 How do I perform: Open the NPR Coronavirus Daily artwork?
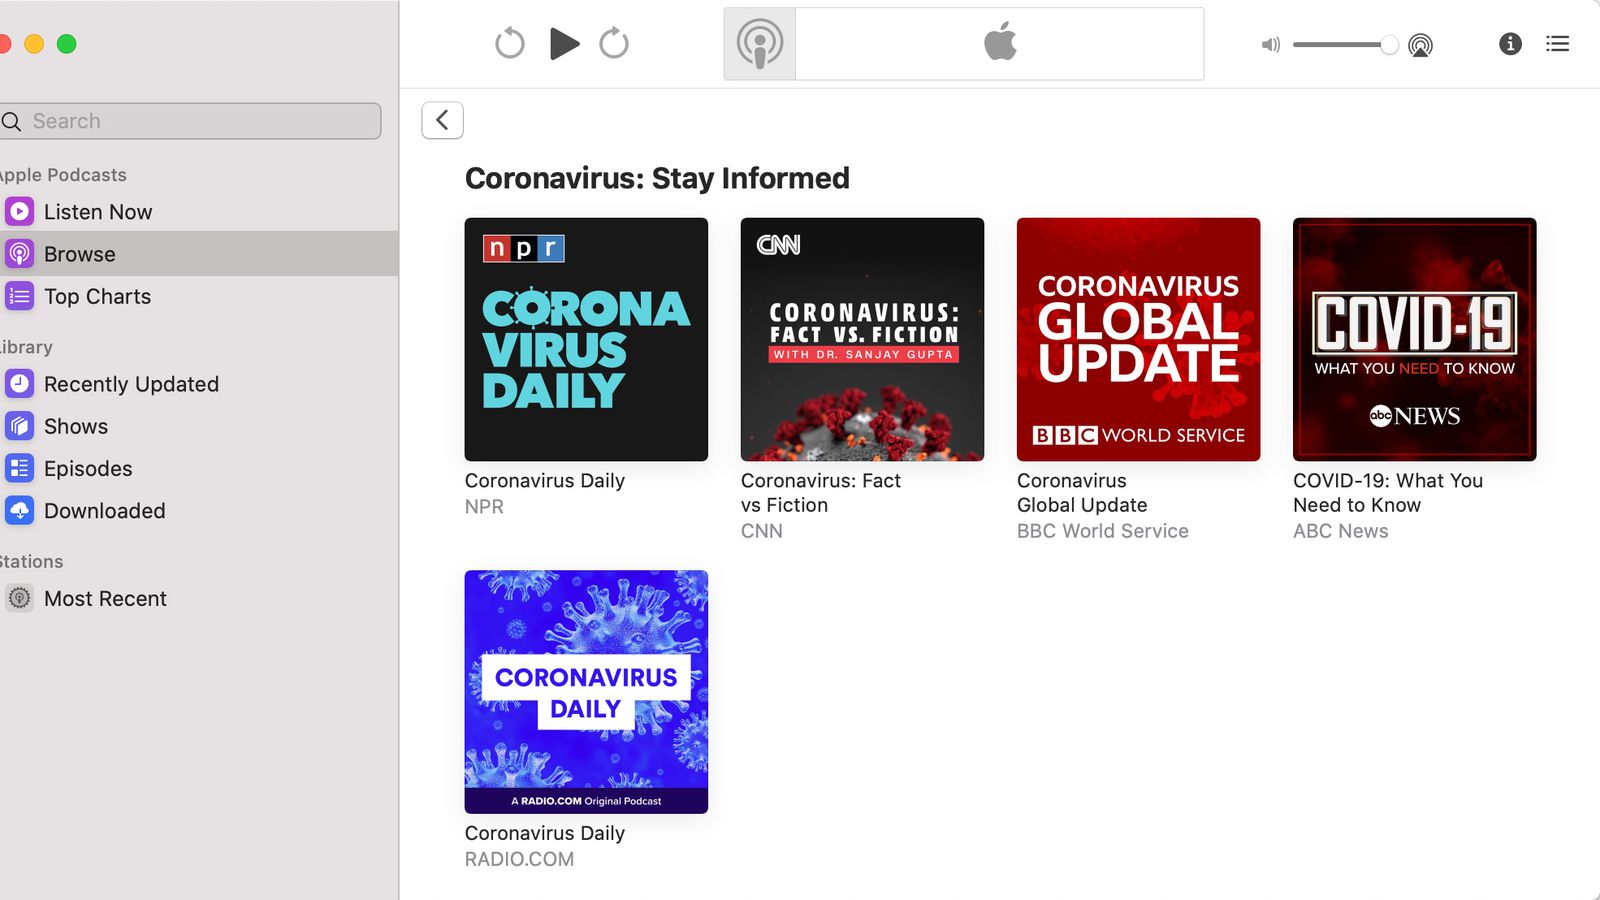[x=586, y=339]
